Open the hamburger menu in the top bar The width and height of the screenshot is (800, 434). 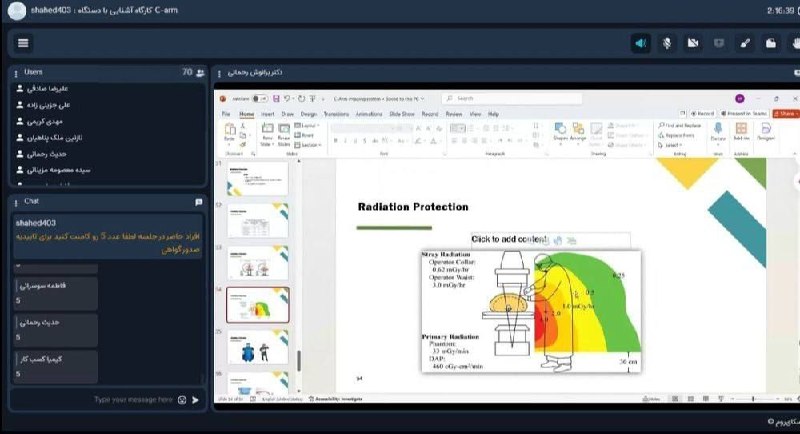24,43
